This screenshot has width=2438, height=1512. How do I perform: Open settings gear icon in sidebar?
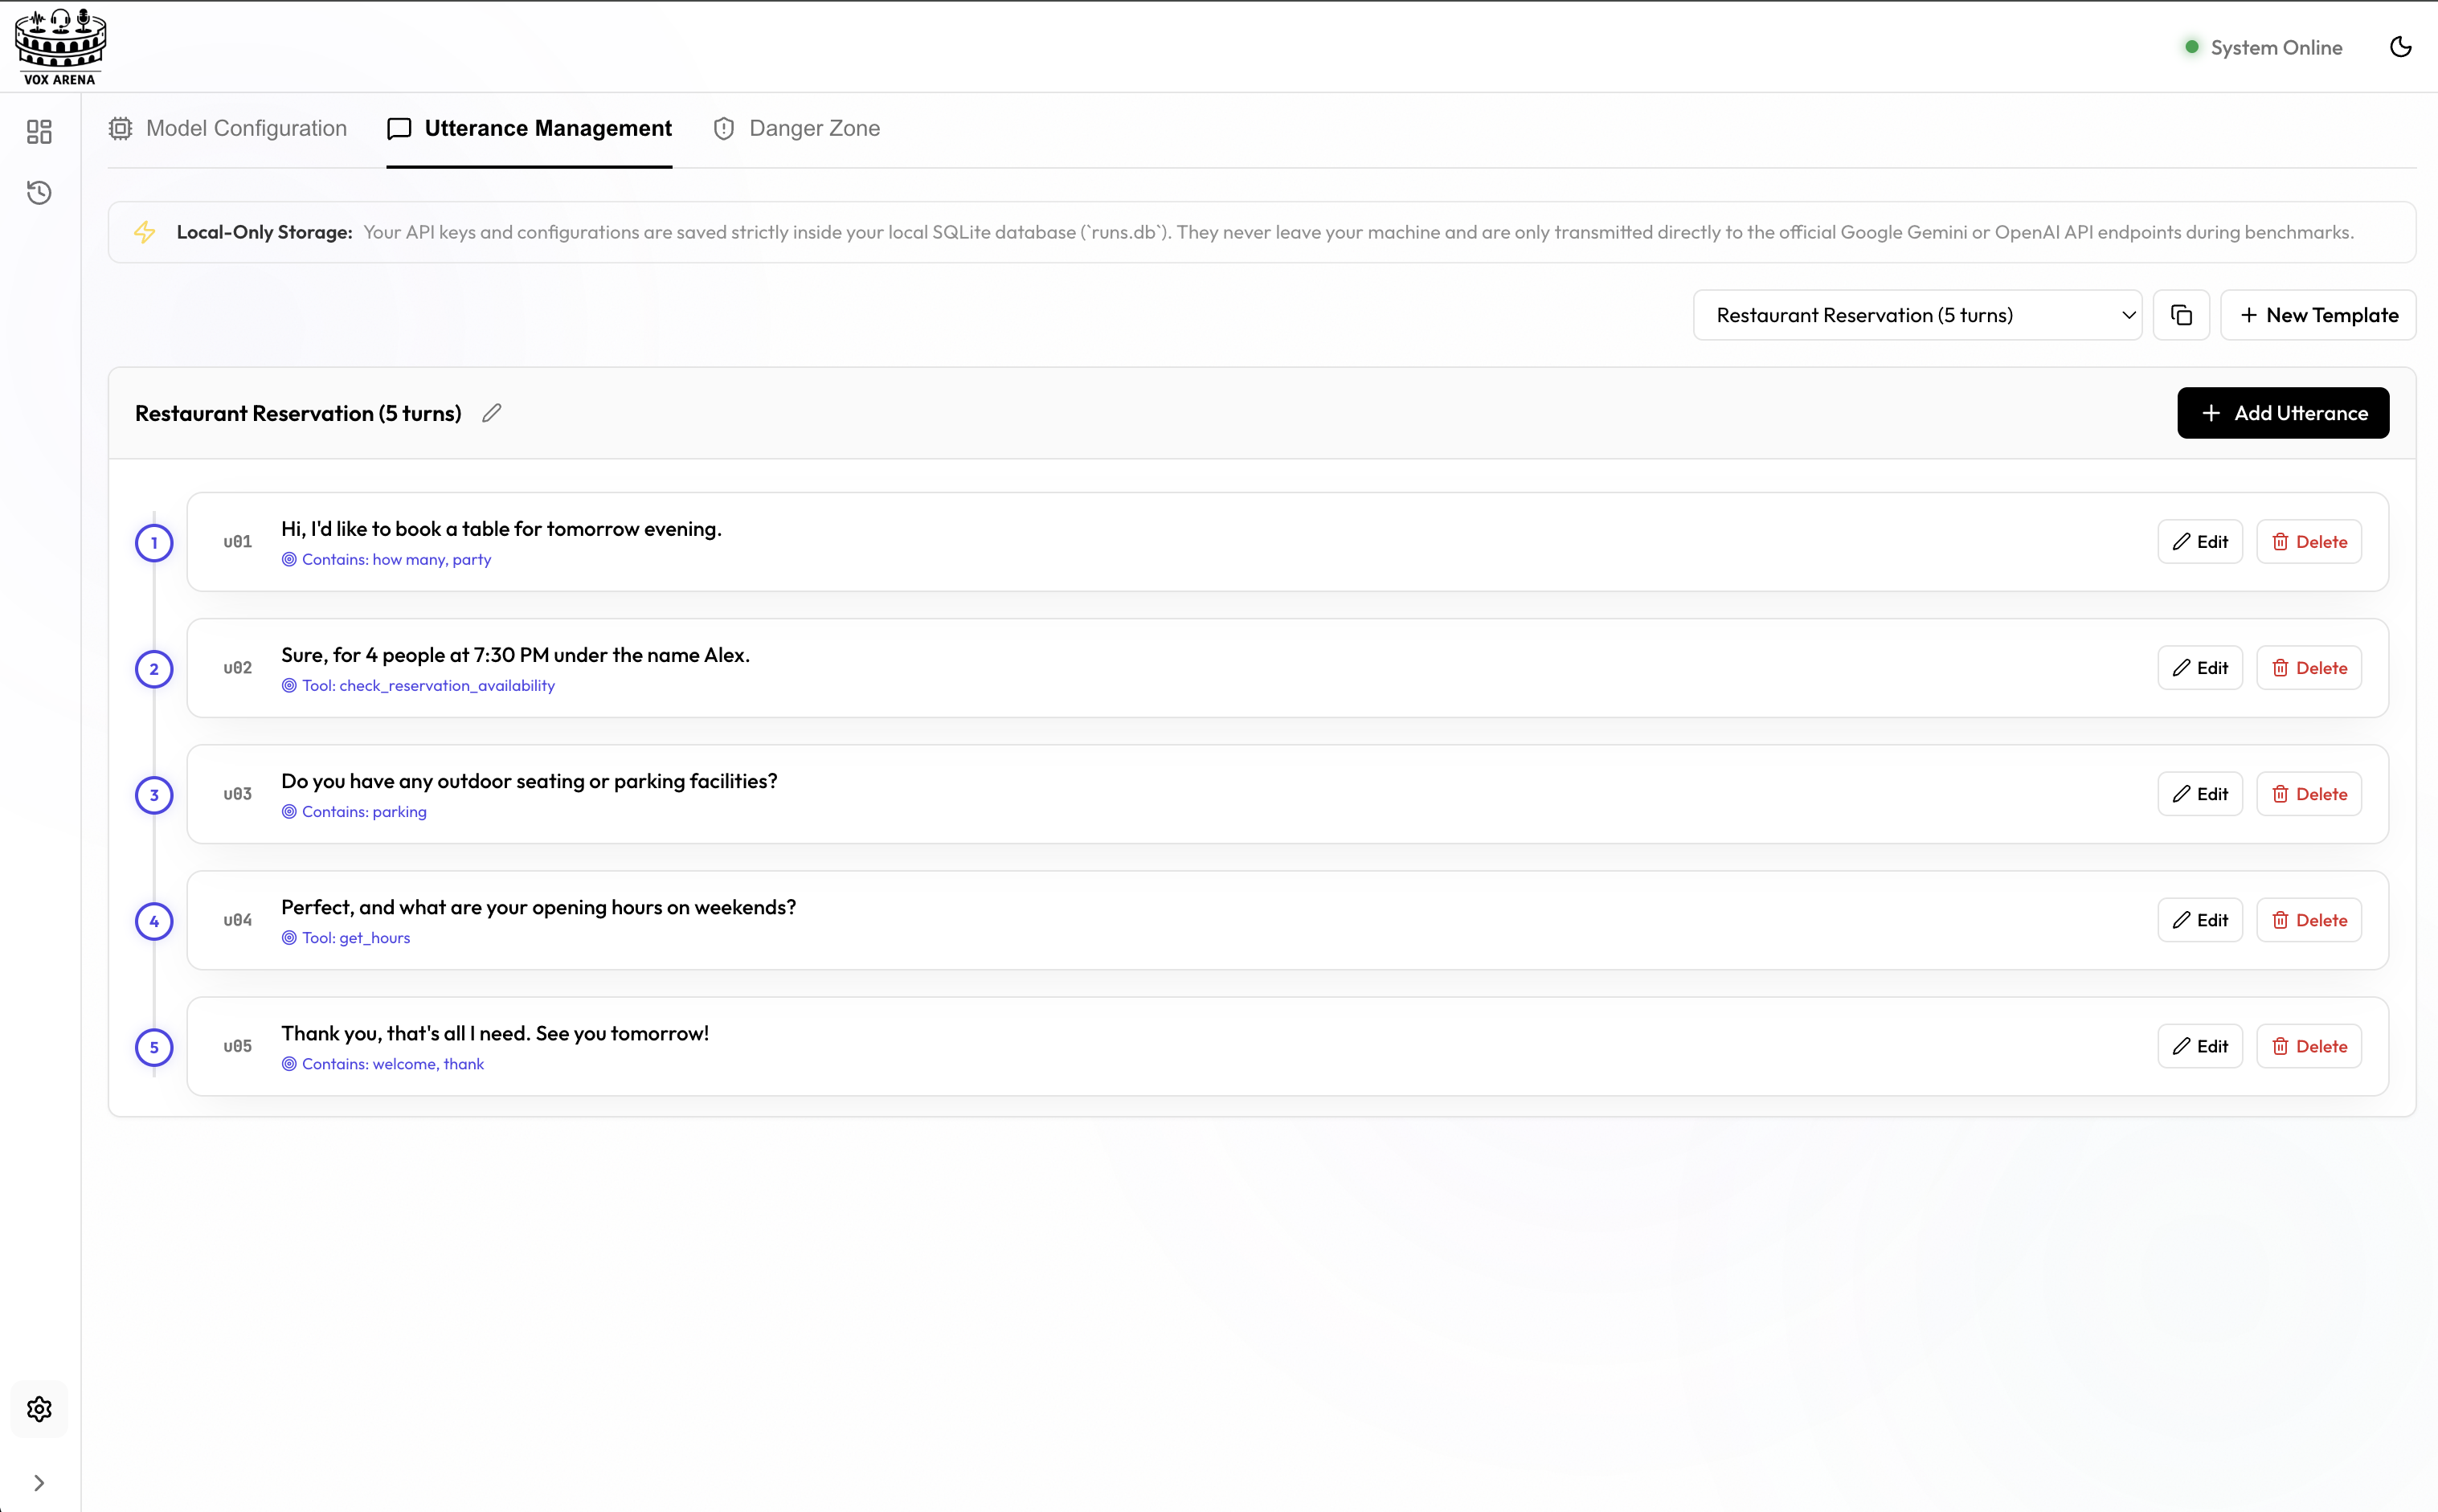39,1409
